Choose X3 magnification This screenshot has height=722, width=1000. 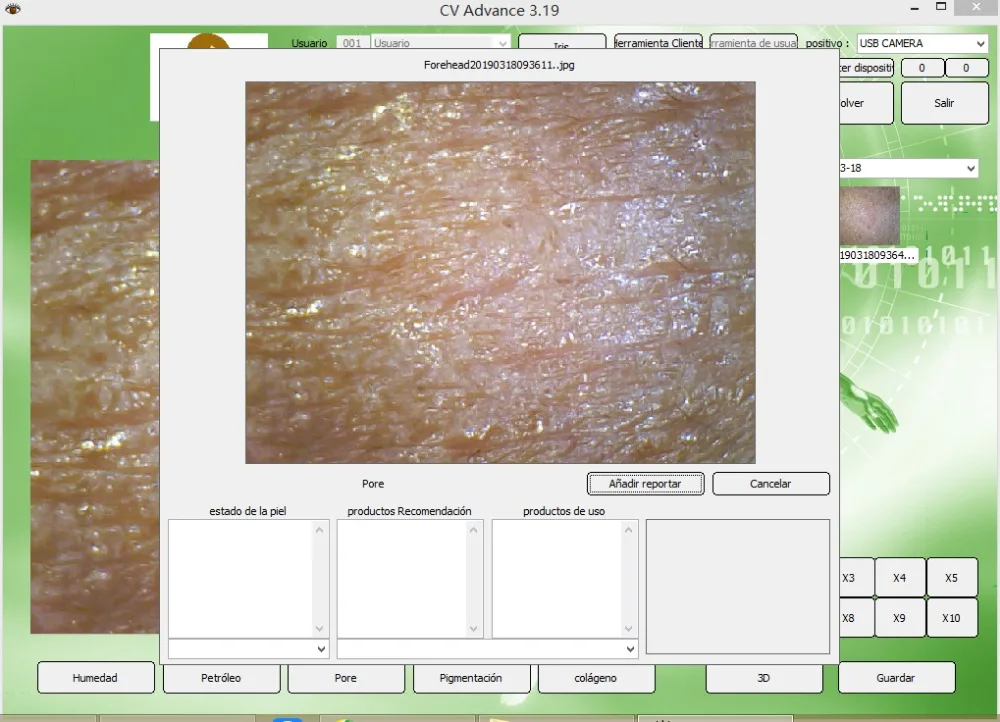pos(856,578)
